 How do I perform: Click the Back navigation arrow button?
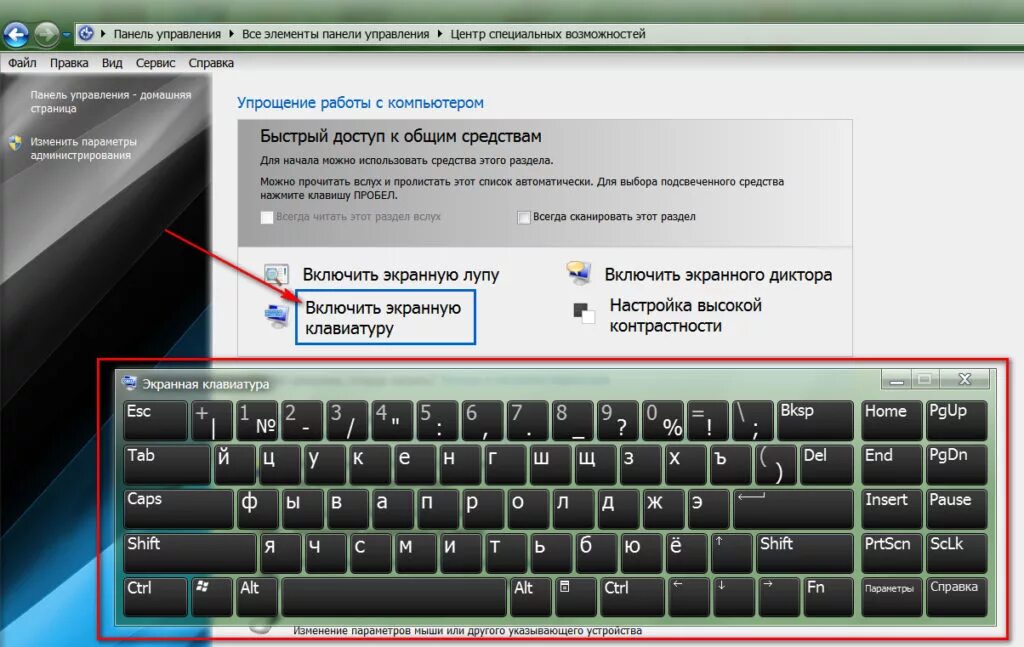[x=16, y=34]
